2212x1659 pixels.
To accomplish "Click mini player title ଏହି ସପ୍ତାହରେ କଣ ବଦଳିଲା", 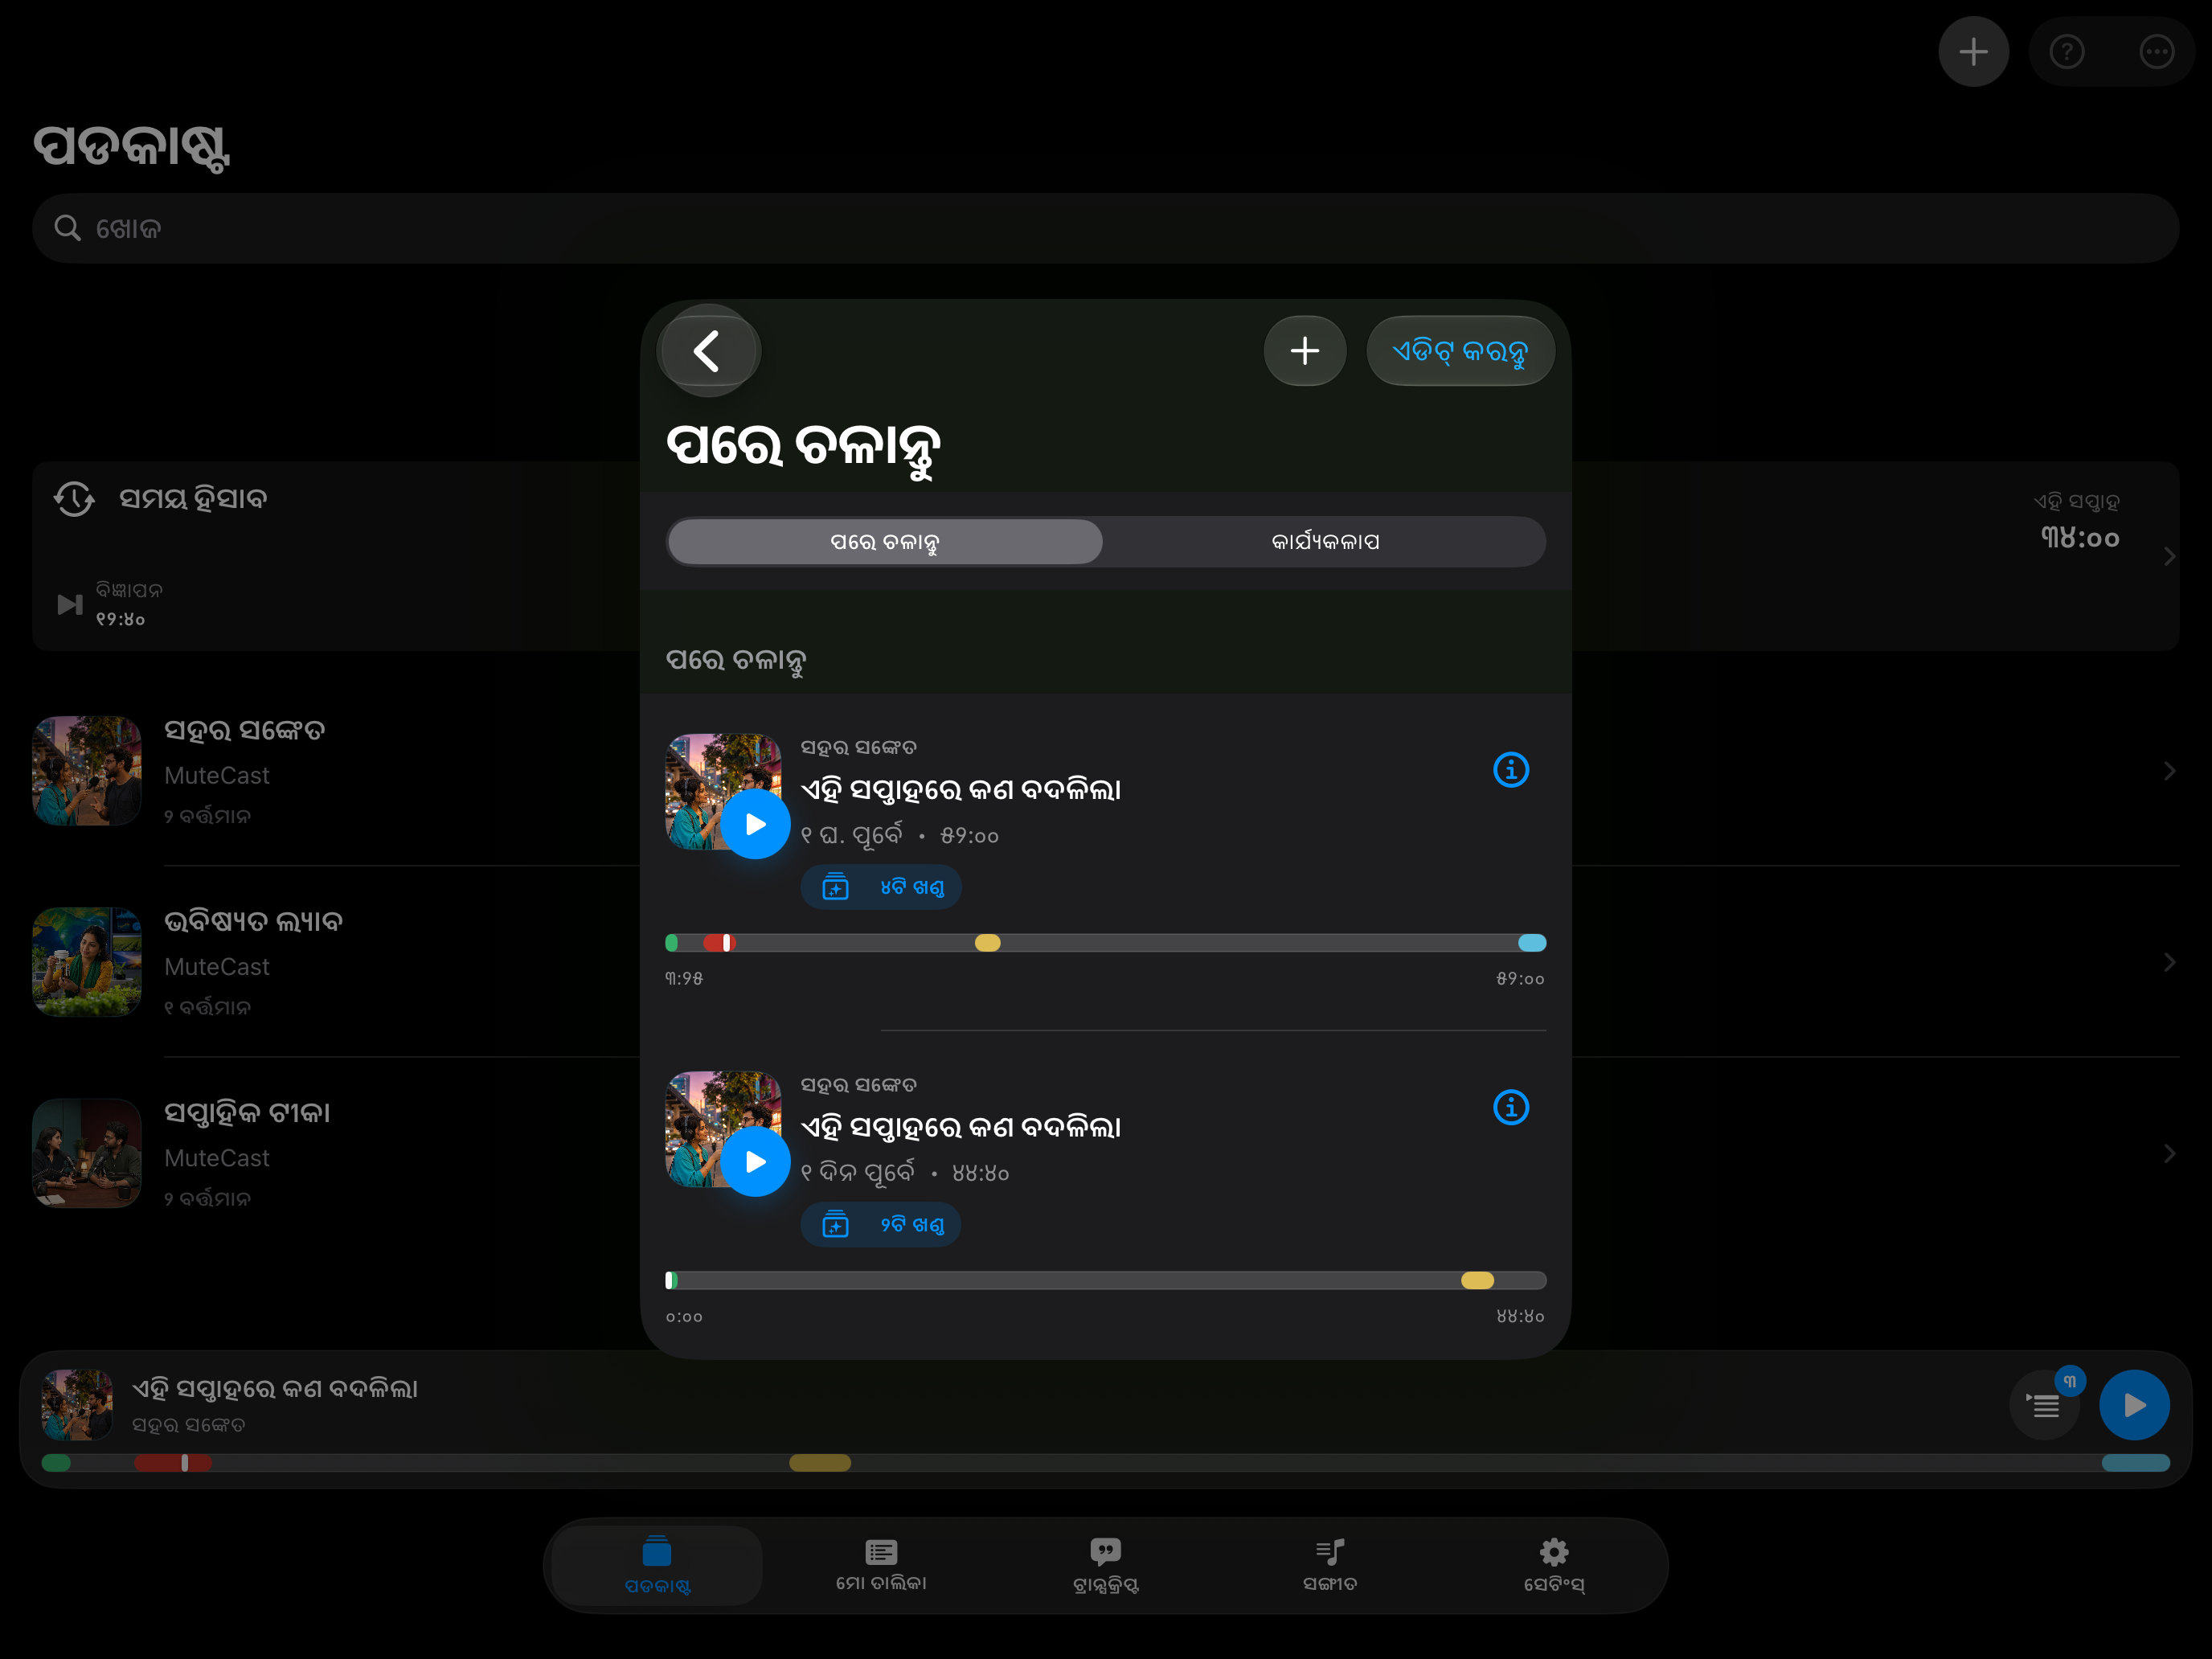I will click(x=275, y=1389).
